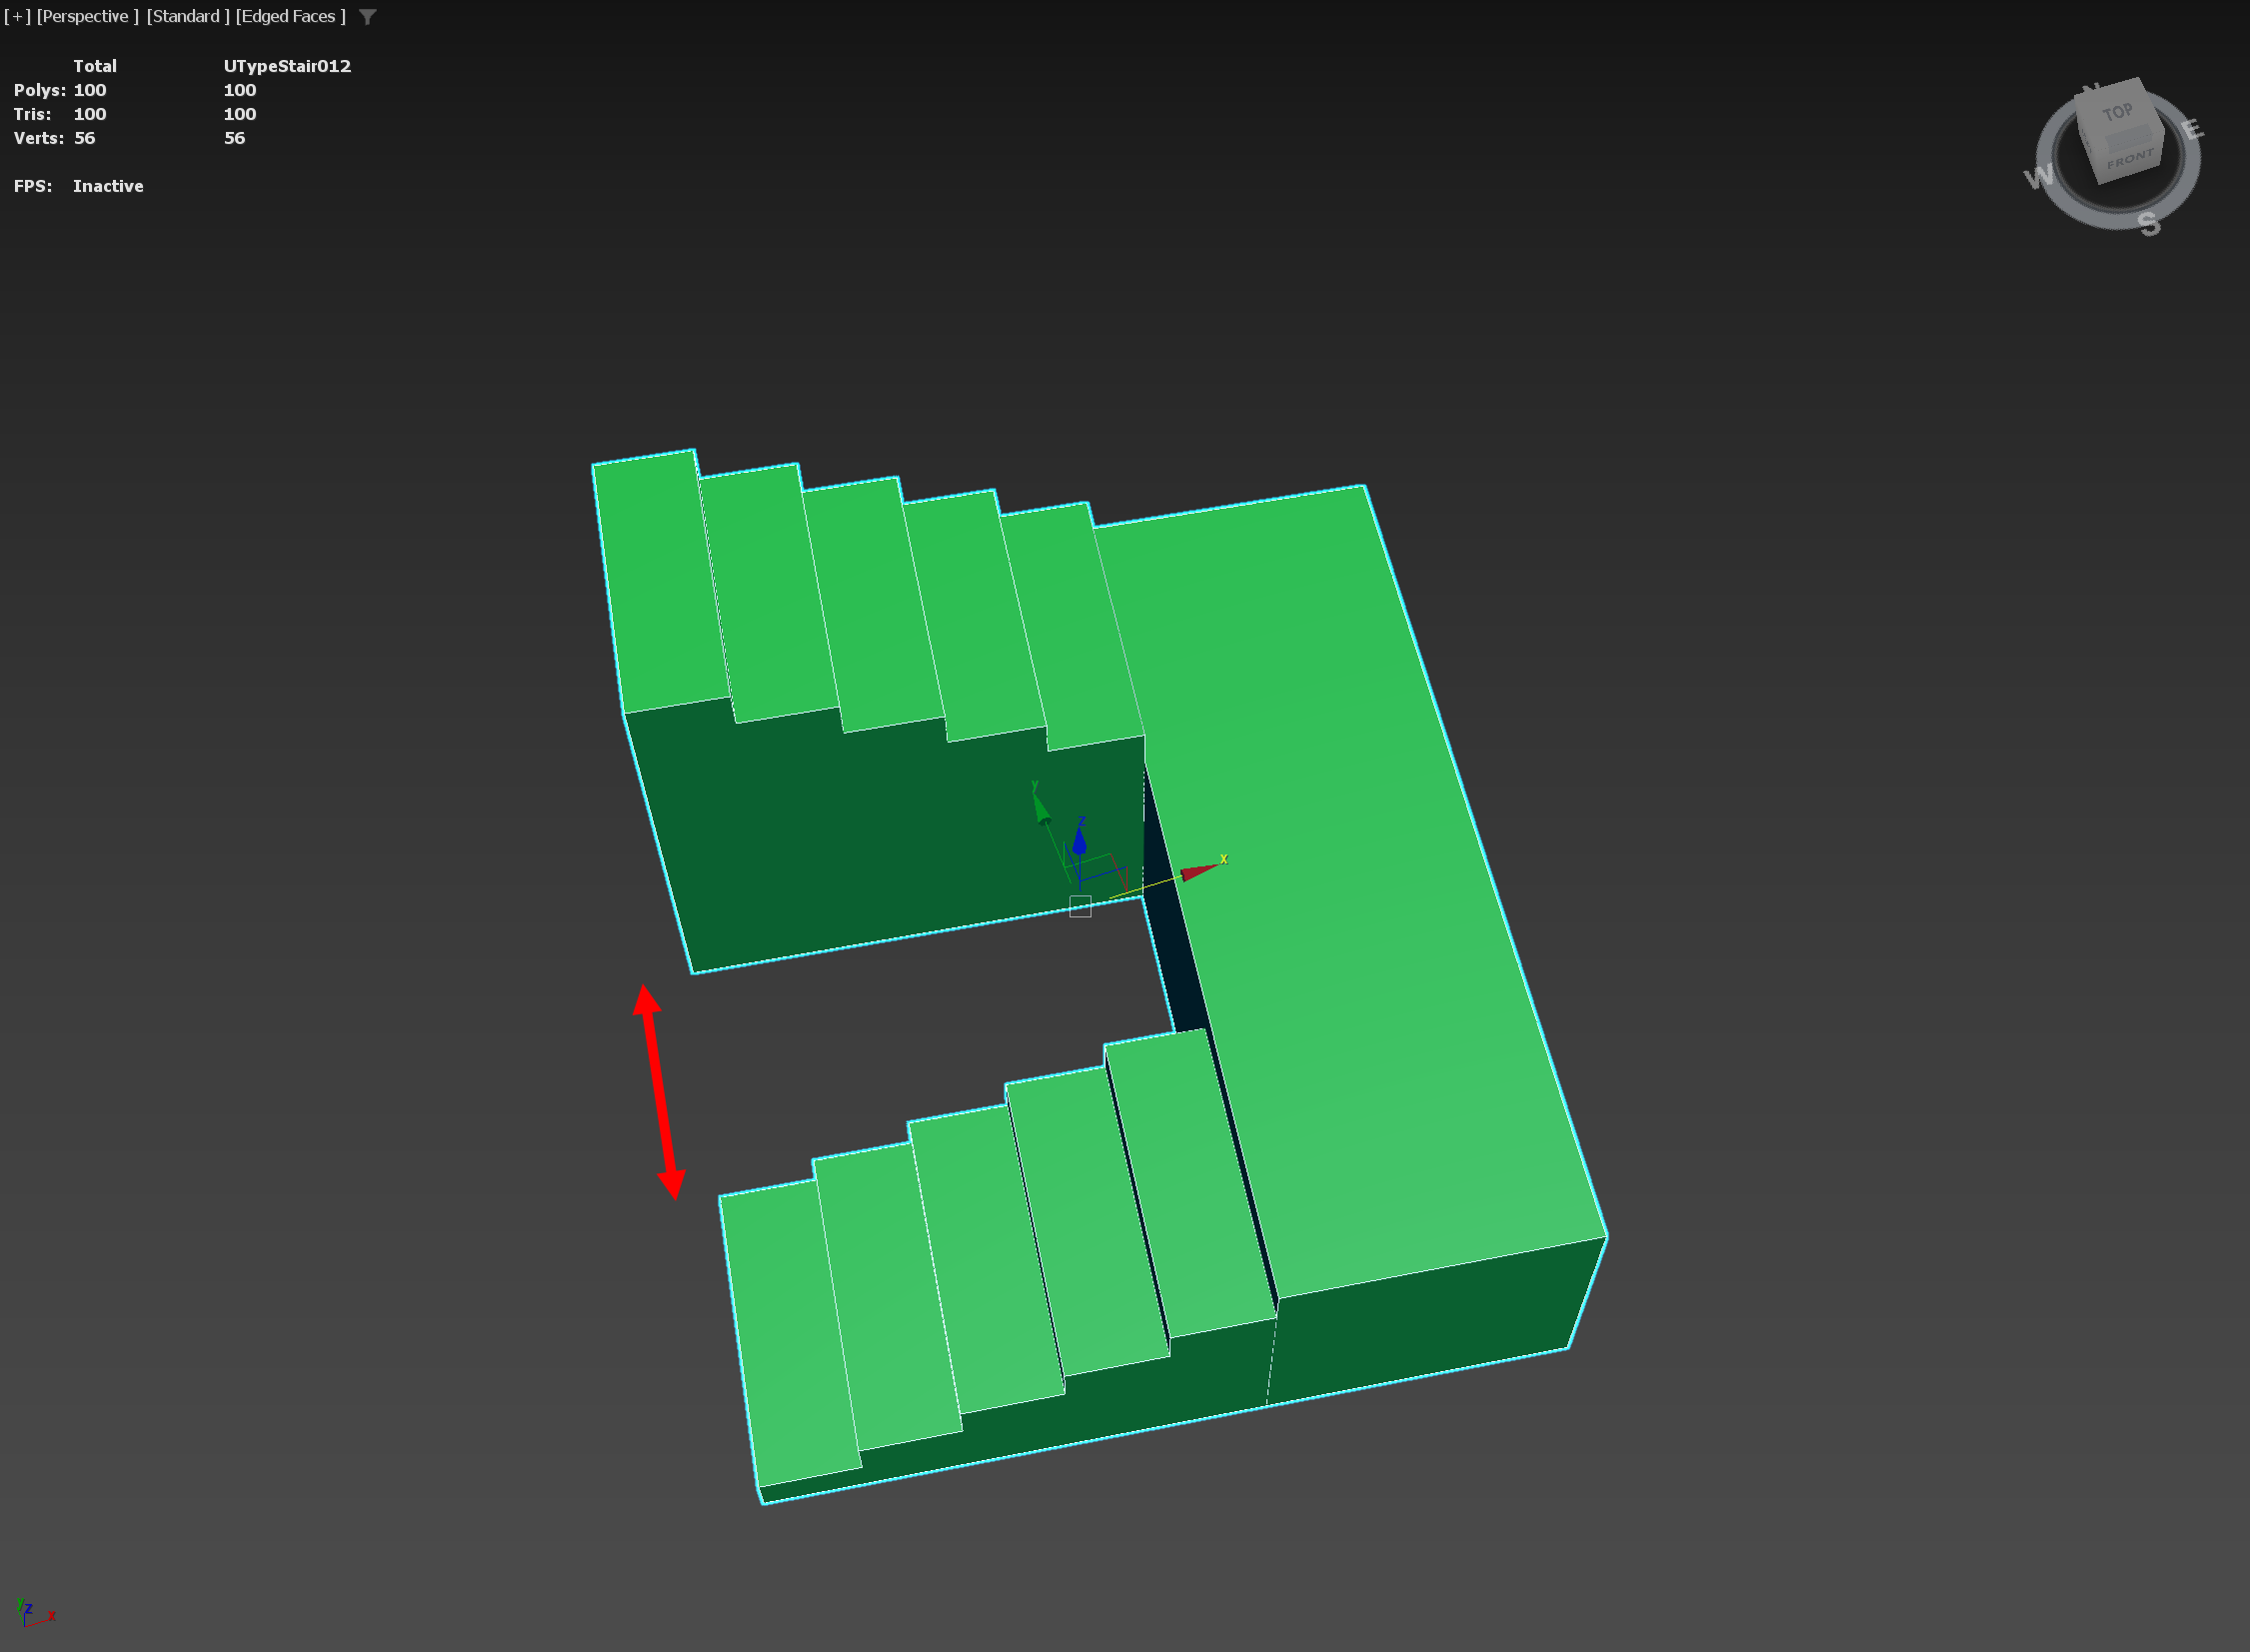Open the [Standard] shading quality menu
The image size is (2250, 1652).
point(188,17)
